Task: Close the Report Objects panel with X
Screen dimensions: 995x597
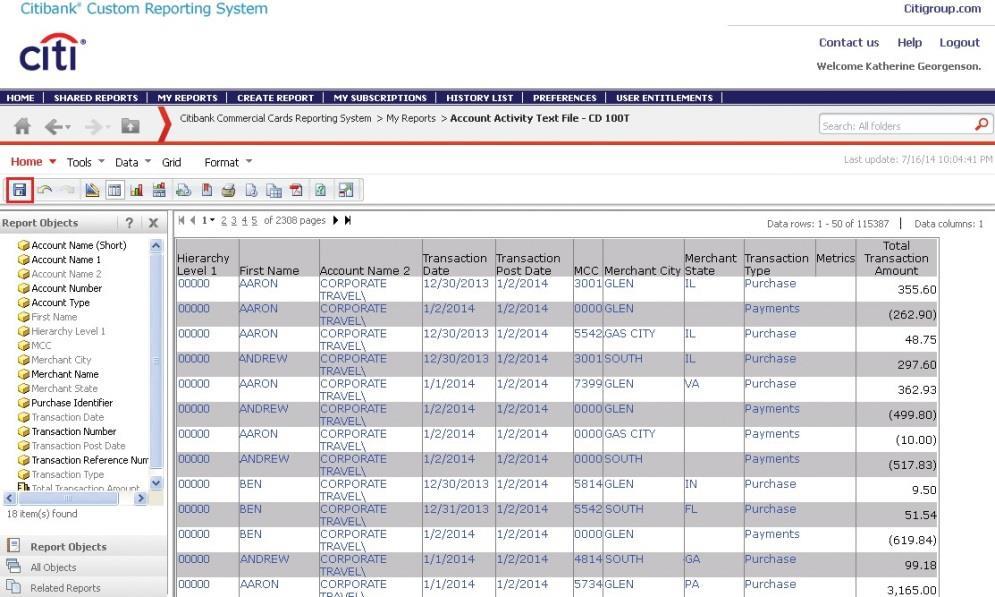Action: point(154,223)
